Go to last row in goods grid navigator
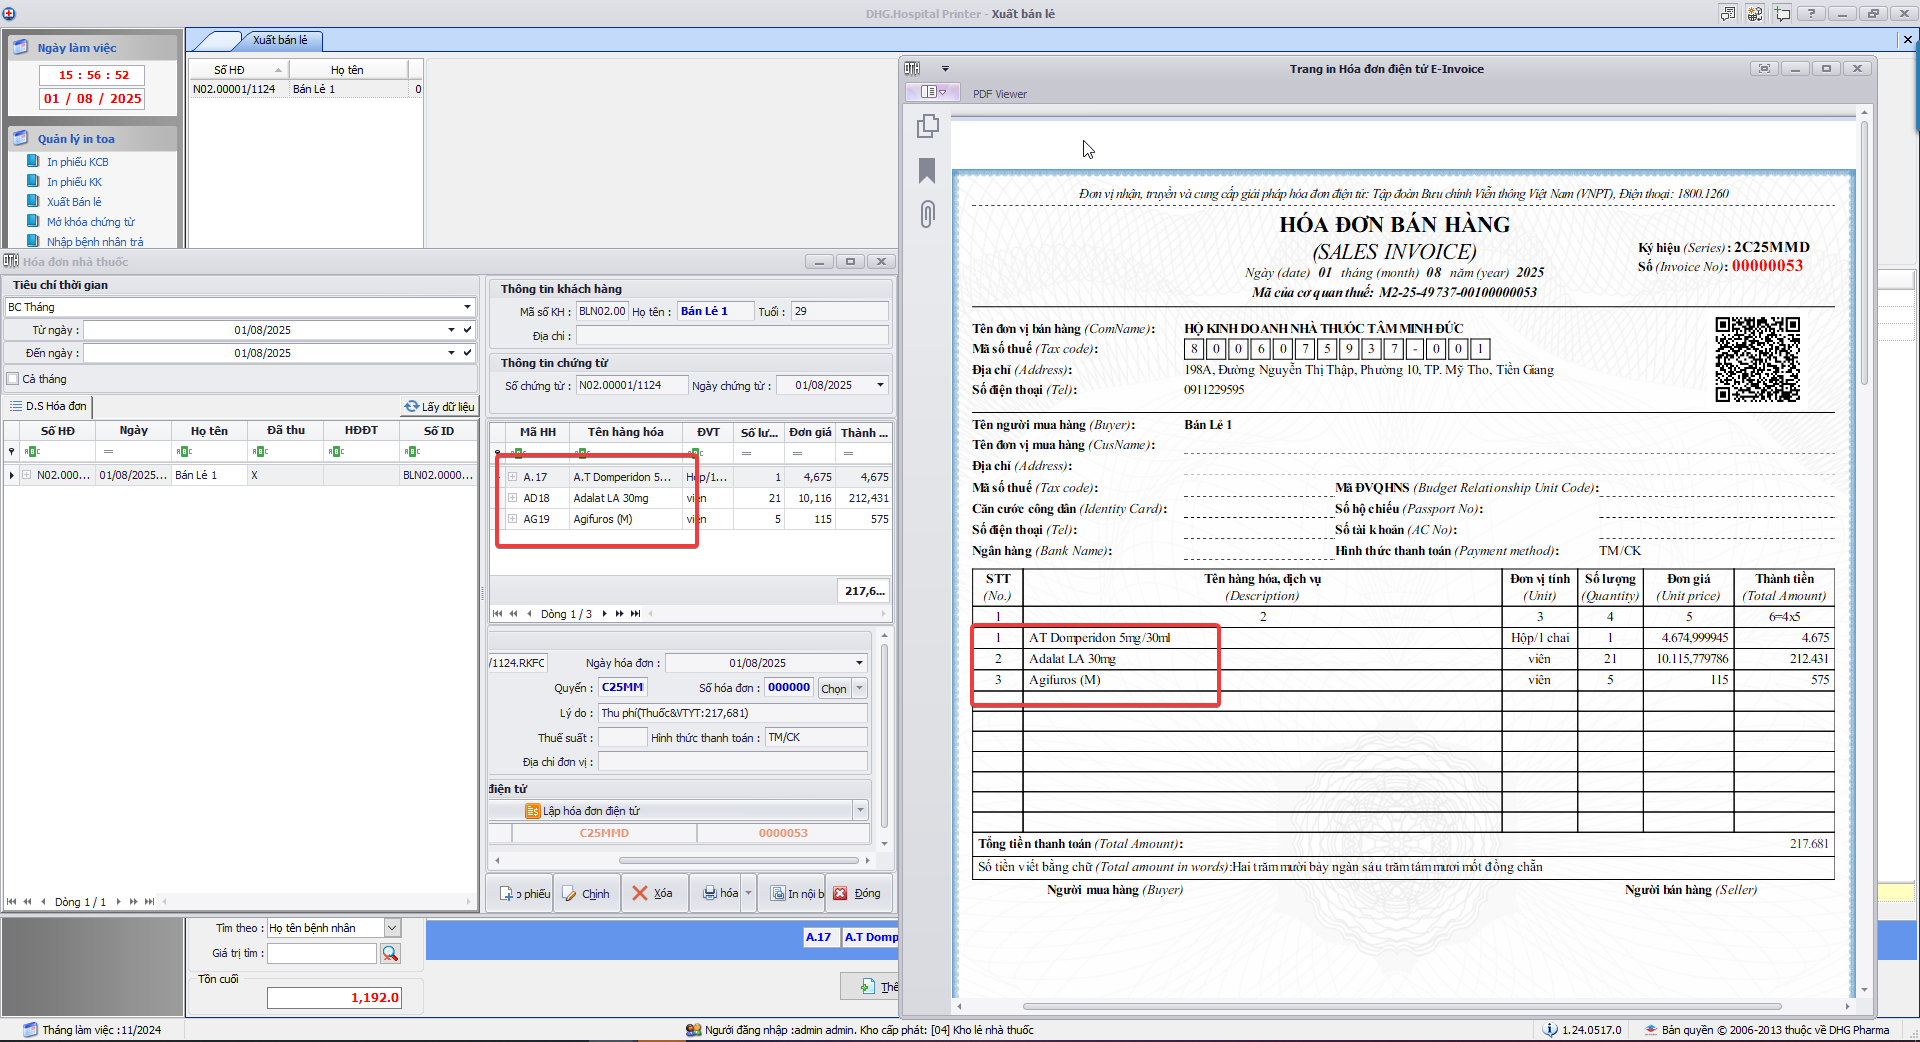This screenshot has height=1042, width=1920. [x=635, y=614]
